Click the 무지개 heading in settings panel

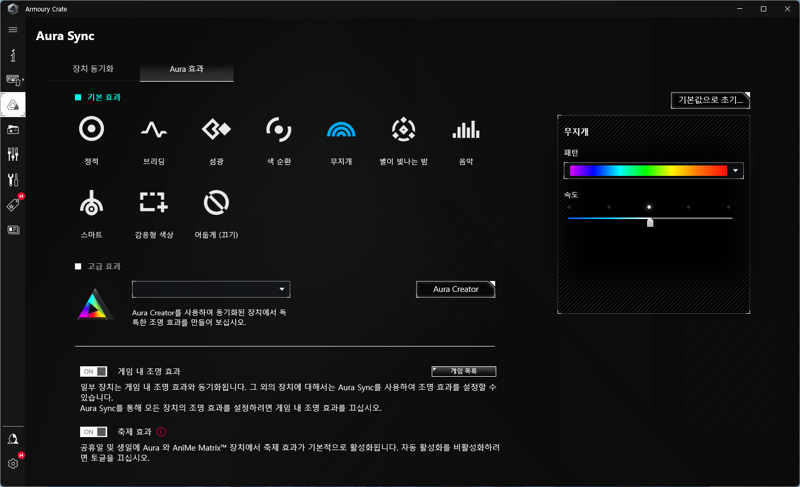[576, 132]
